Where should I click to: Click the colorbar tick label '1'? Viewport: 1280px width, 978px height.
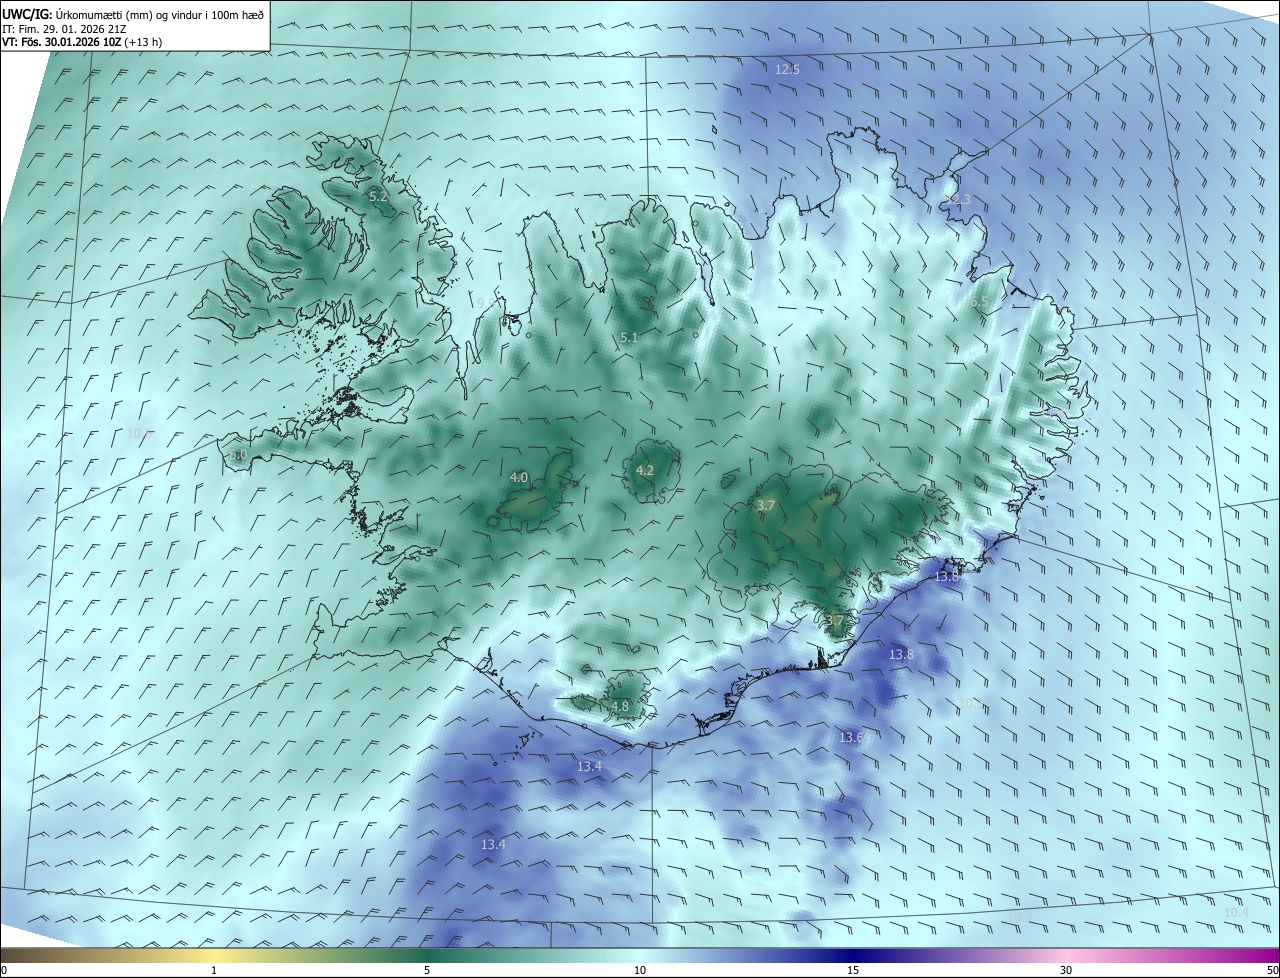click(214, 970)
